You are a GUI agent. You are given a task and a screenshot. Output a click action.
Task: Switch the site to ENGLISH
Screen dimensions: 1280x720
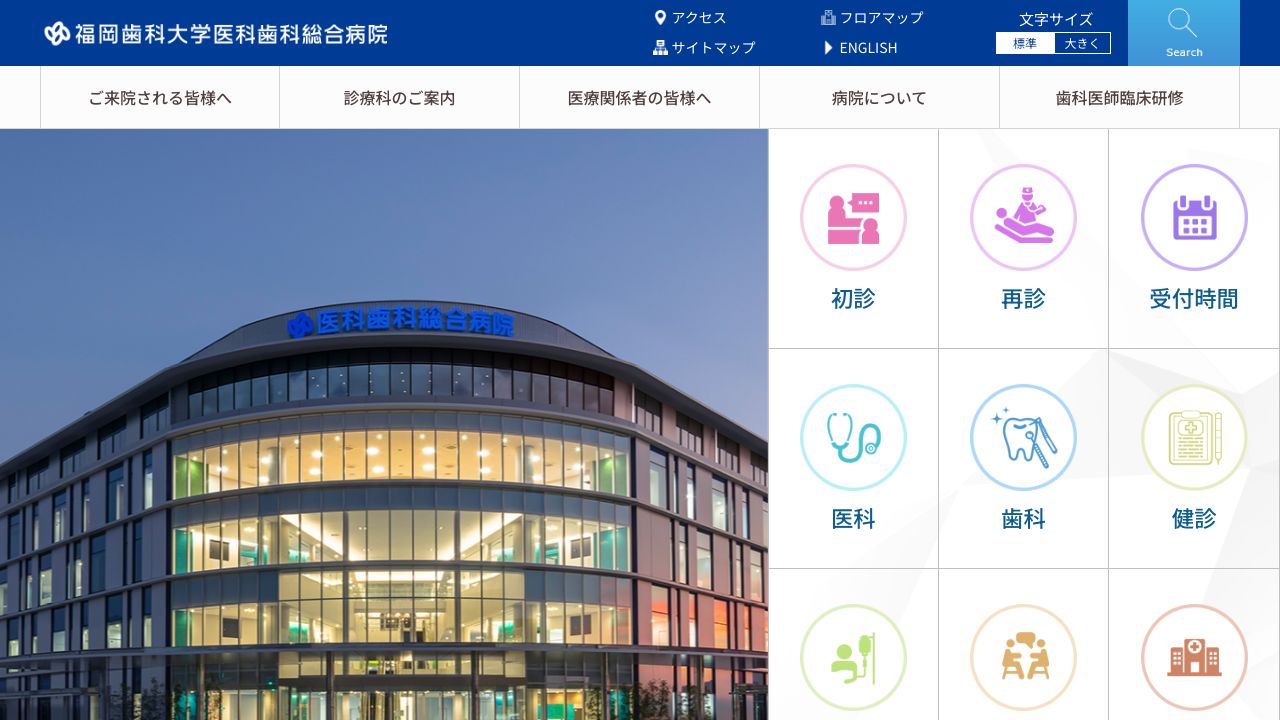tap(867, 47)
